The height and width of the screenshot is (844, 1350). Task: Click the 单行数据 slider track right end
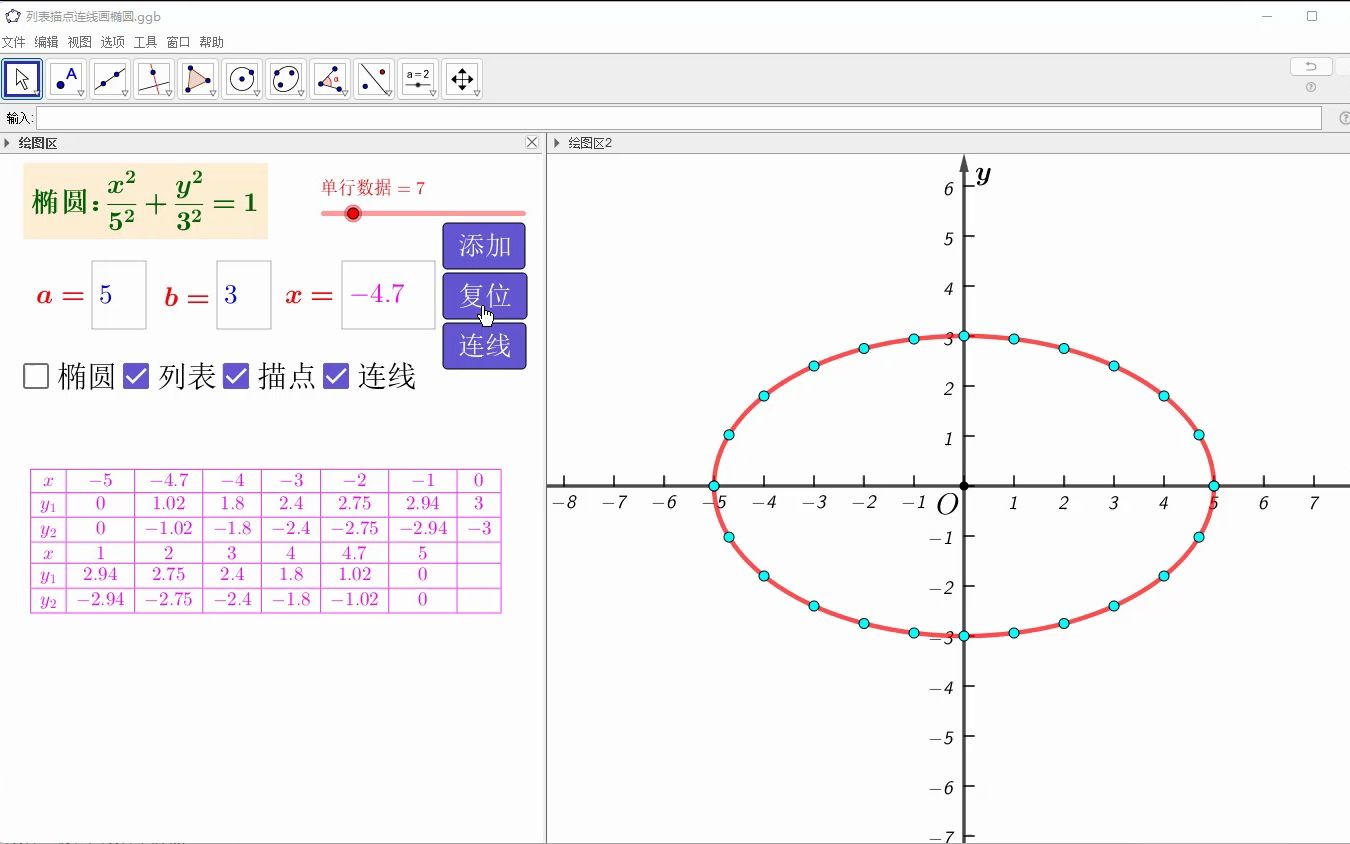pos(522,213)
